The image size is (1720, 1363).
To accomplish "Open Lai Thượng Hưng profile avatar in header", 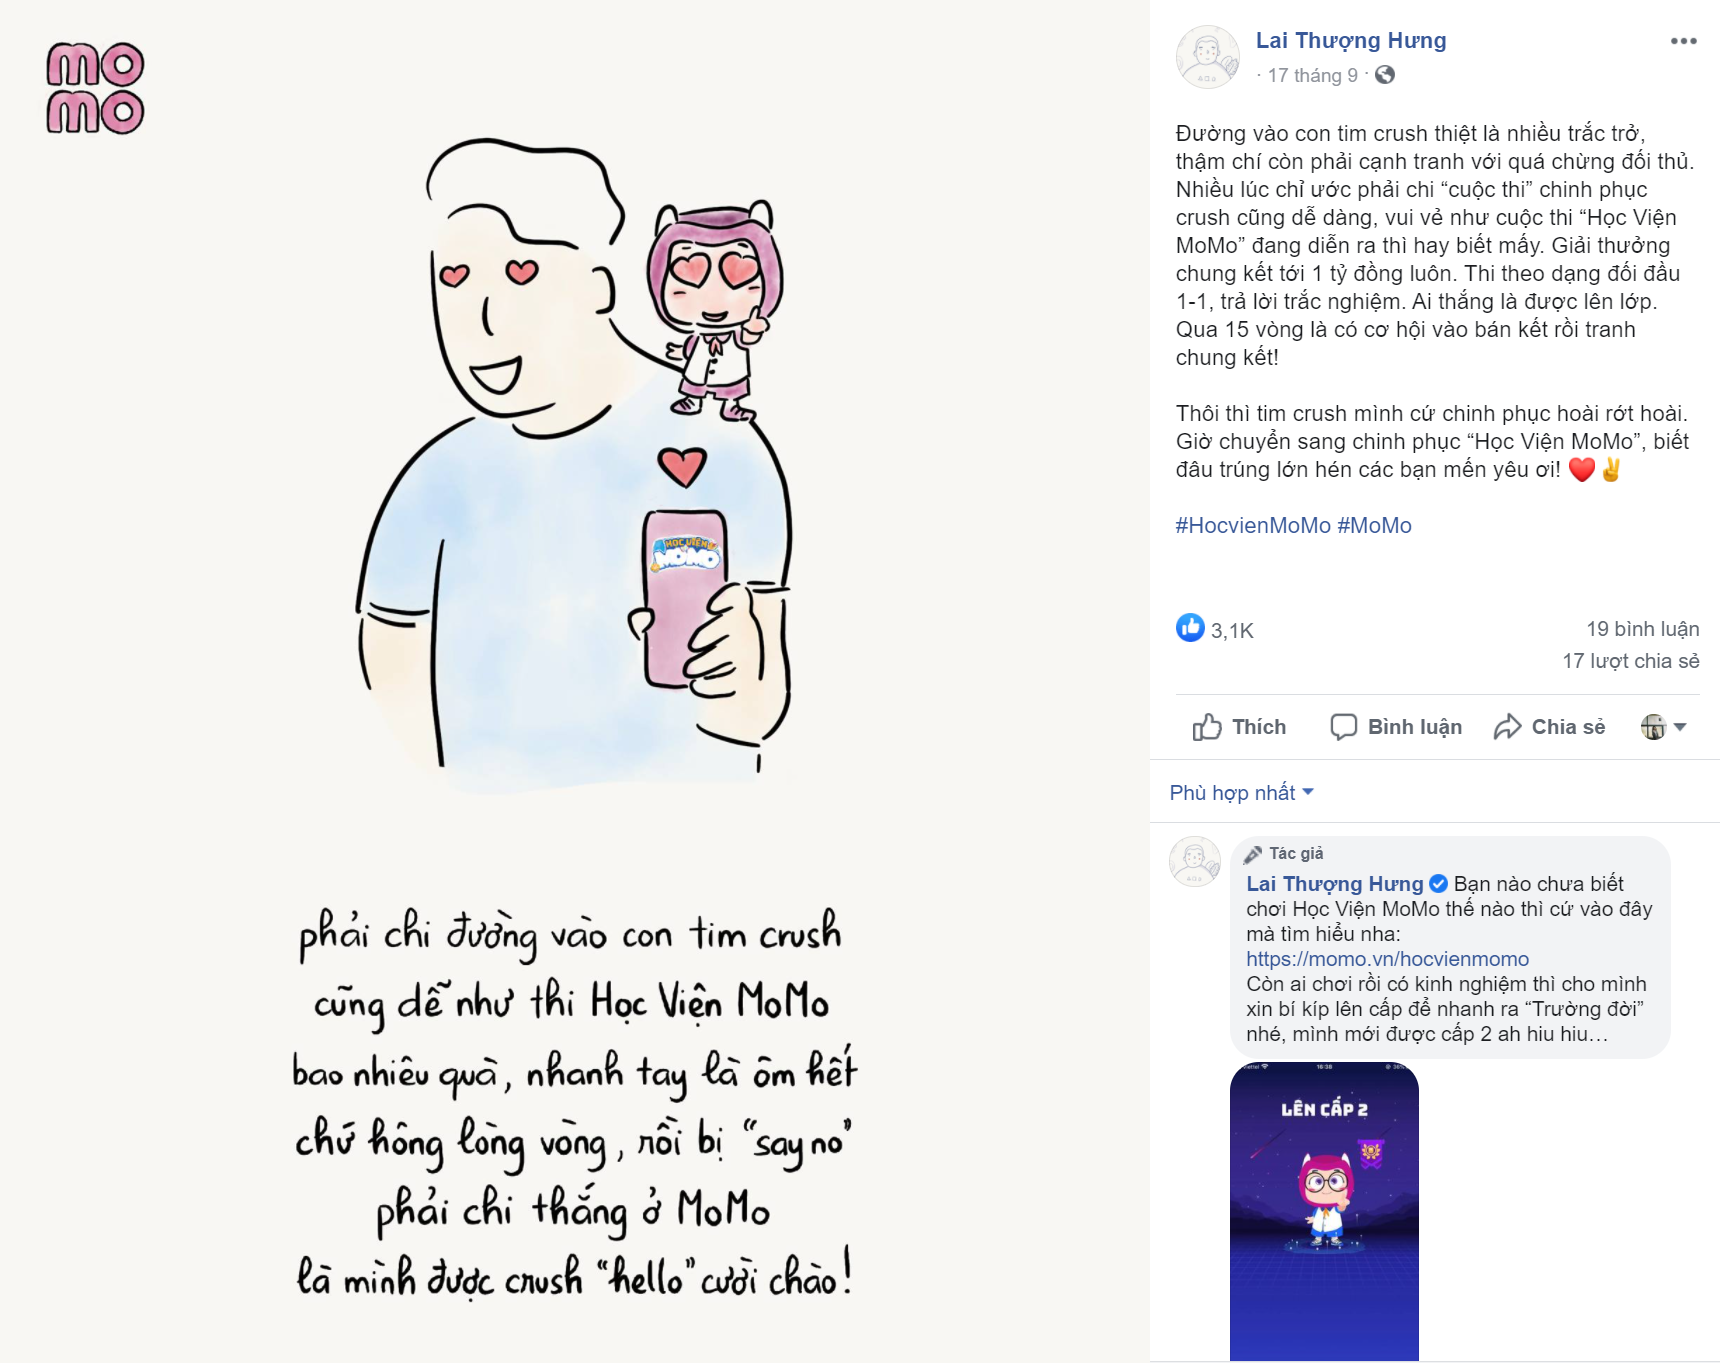I will [x=1208, y=57].
